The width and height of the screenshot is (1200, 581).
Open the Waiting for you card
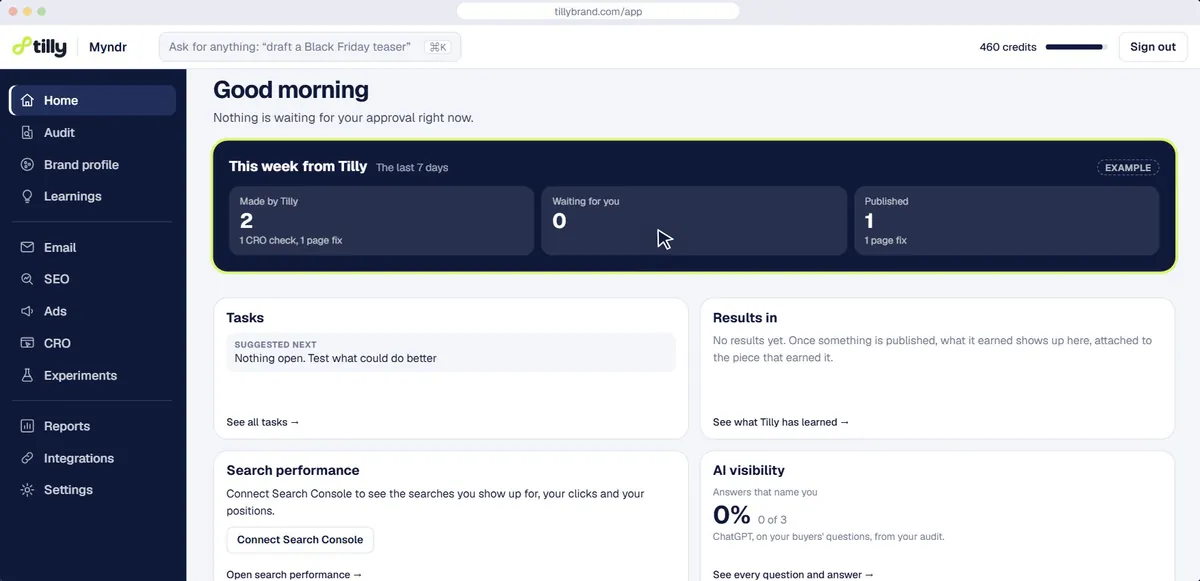(694, 220)
